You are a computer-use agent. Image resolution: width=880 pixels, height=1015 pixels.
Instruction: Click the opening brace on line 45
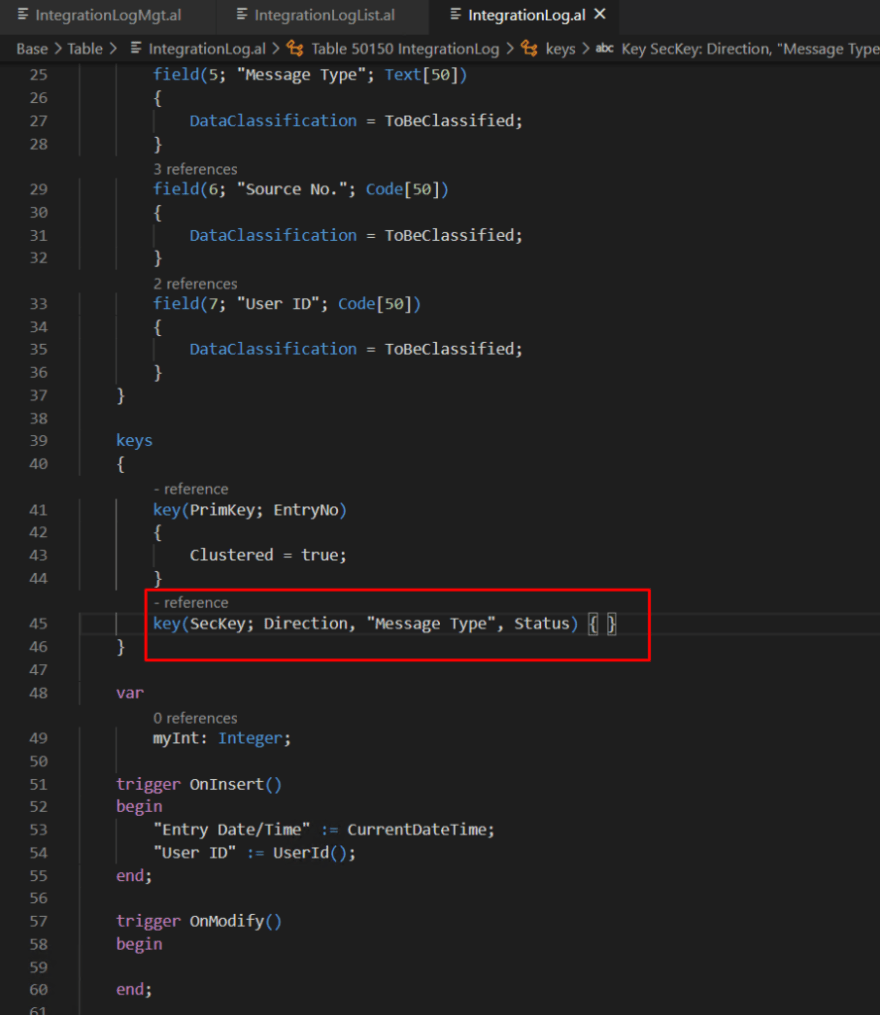(x=592, y=624)
